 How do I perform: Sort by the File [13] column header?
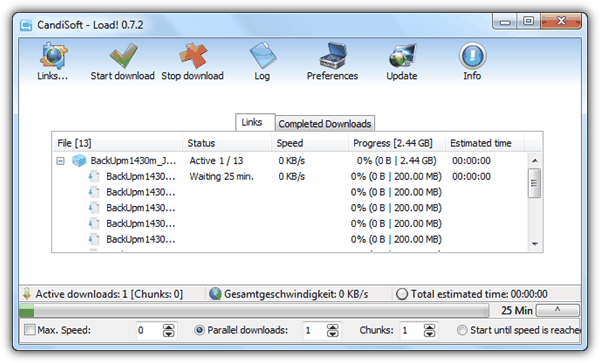coord(117,143)
